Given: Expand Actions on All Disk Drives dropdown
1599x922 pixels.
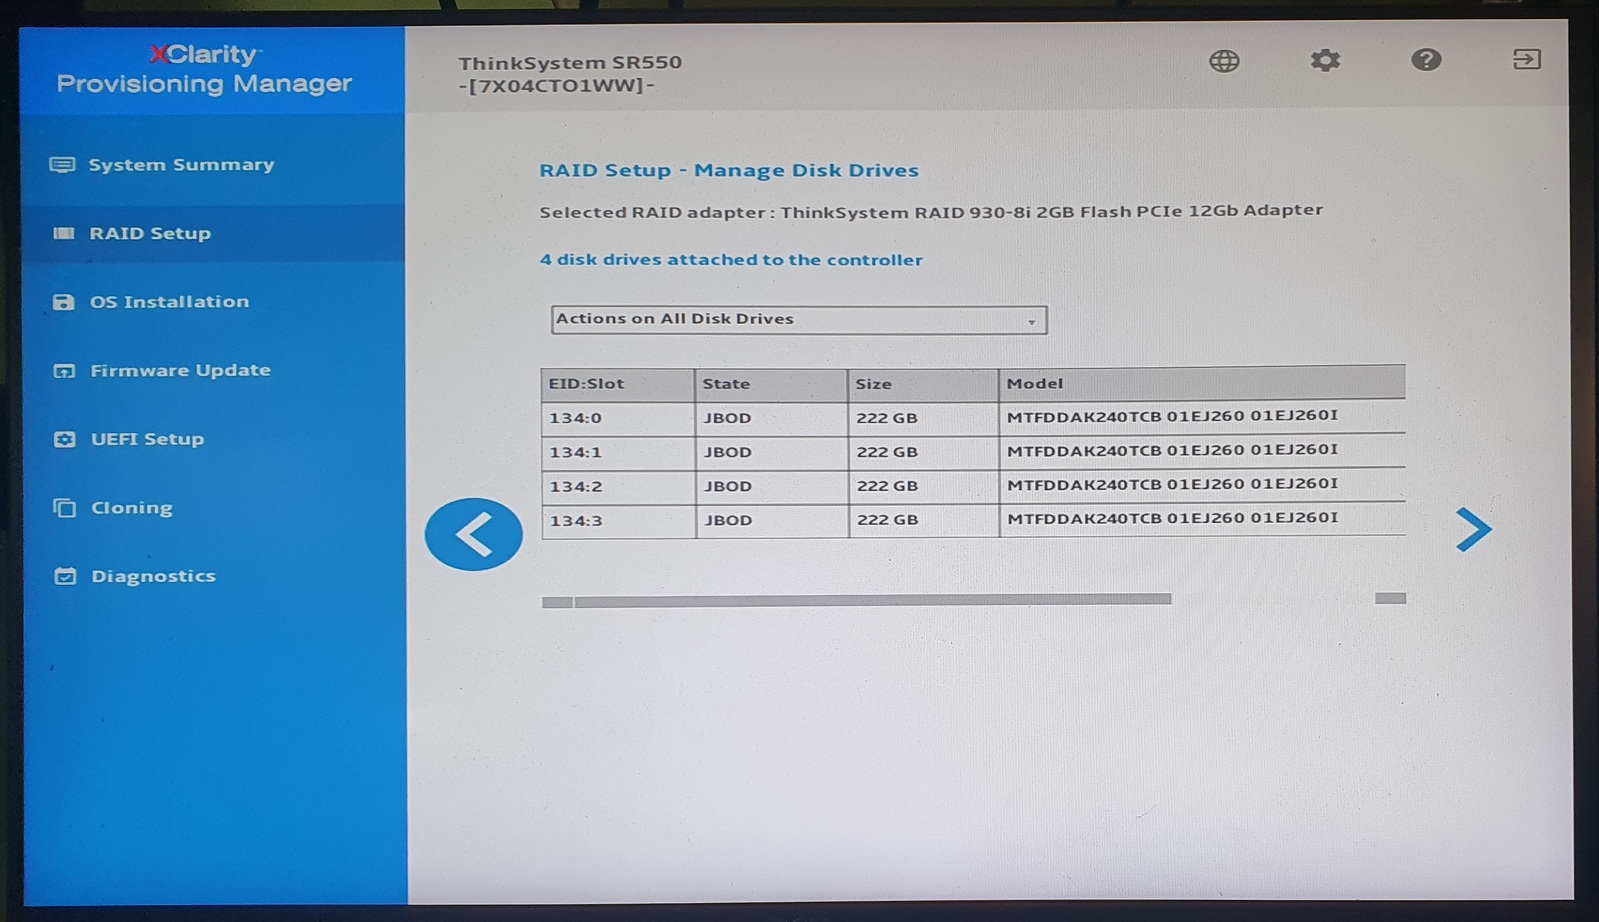Looking at the screenshot, I should (x=799, y=320).
